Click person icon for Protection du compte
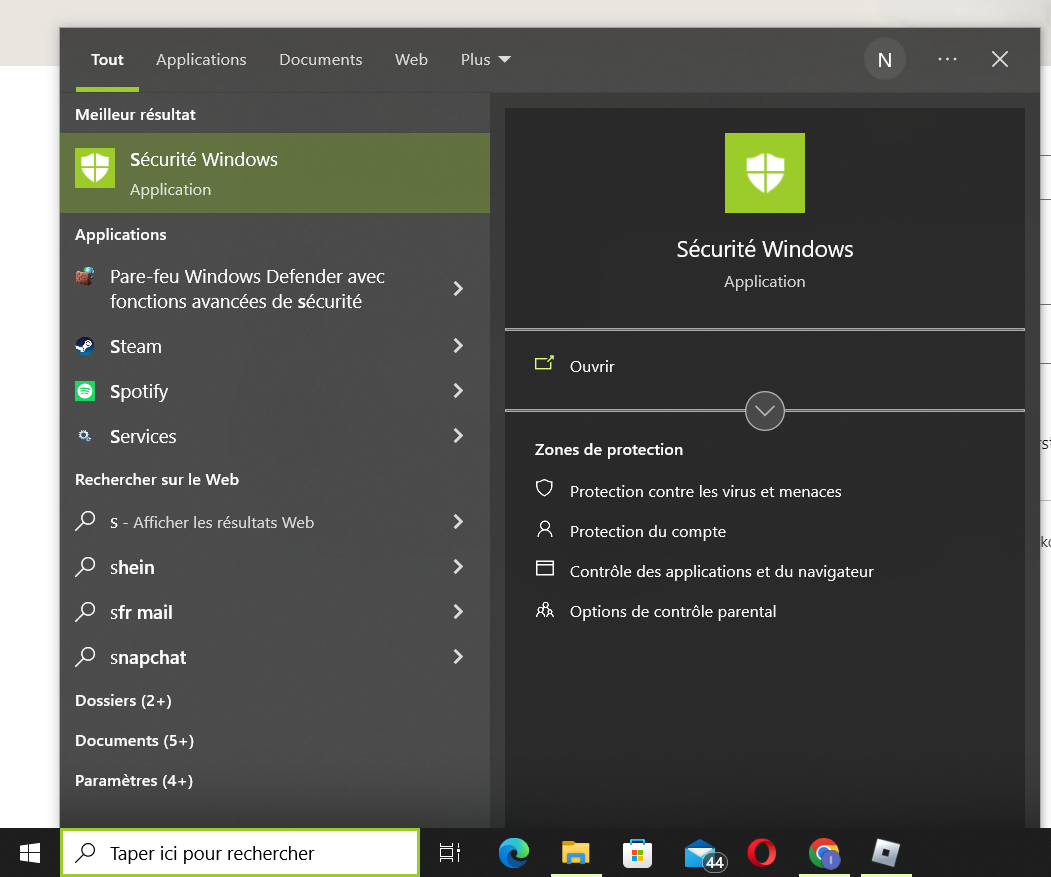1051x877 pixels. pyautogui.click(x=545, y=530)
